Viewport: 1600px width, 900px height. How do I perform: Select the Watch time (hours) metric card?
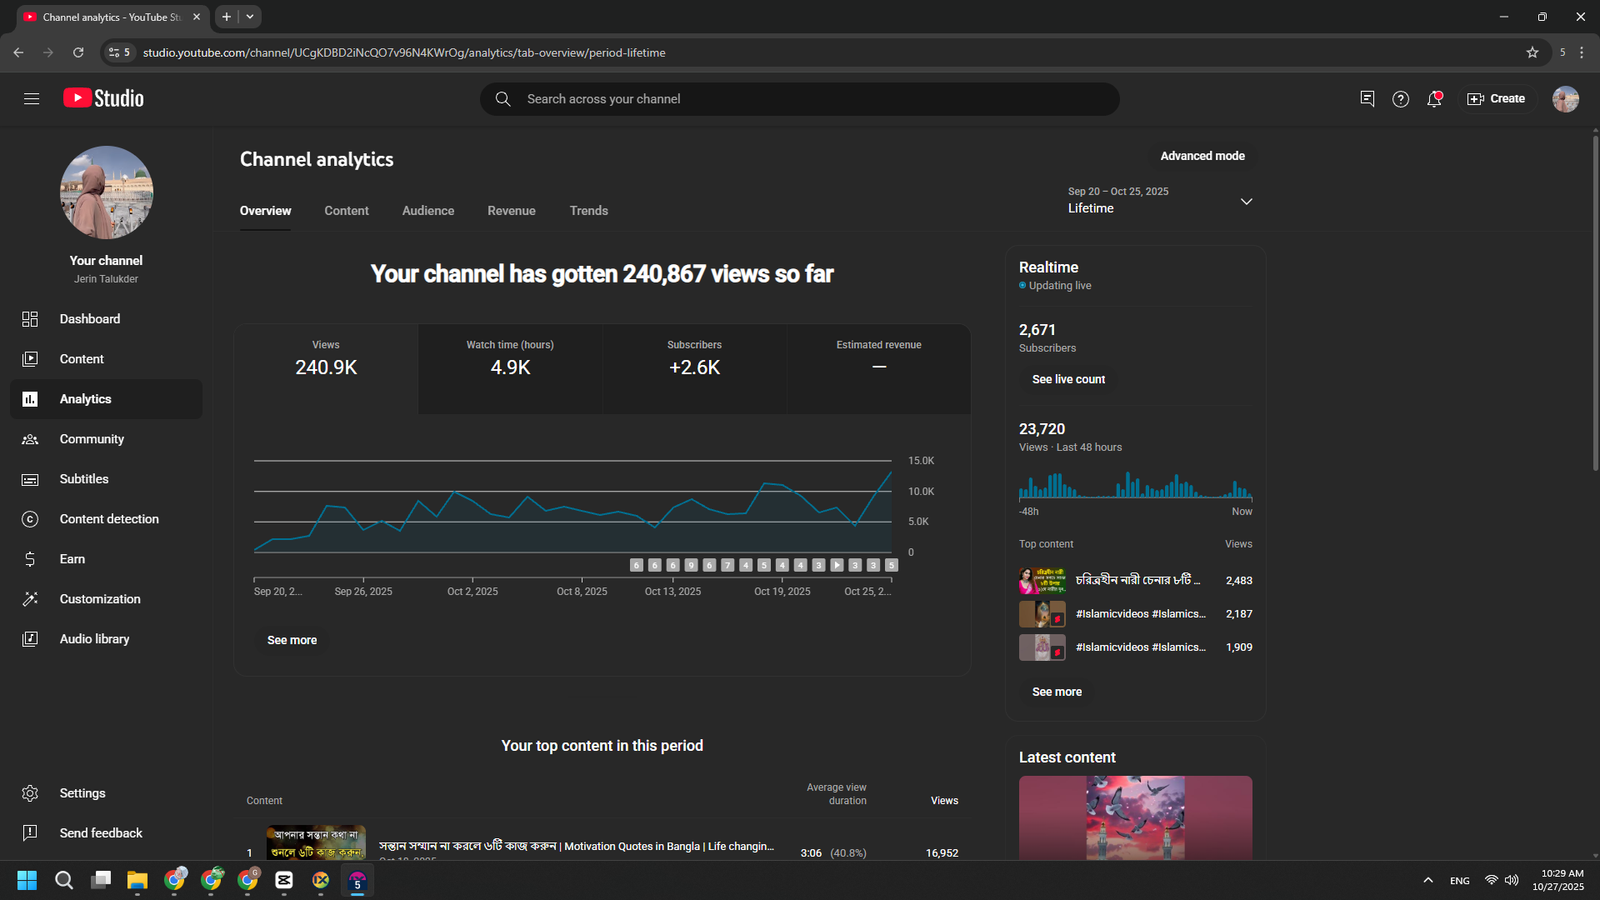click(x=510, y=368)
